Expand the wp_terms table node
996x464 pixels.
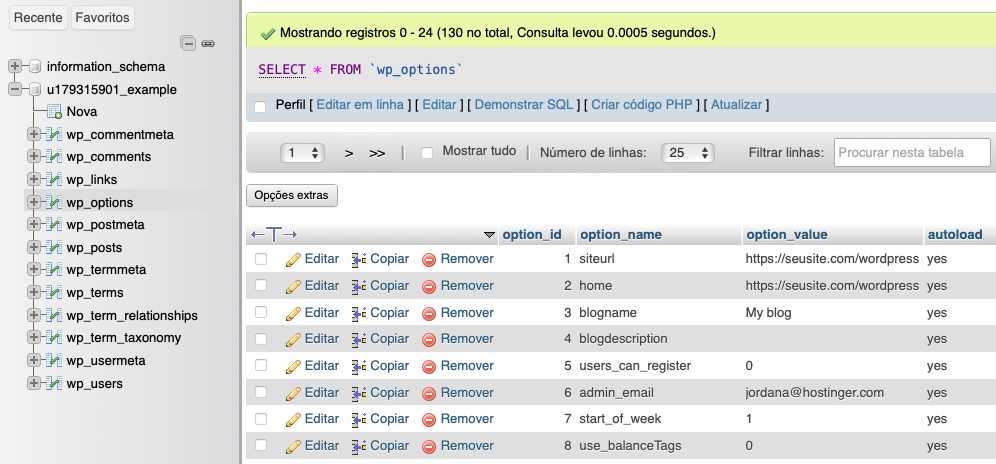pyautogui.click(x=34, y=293)
